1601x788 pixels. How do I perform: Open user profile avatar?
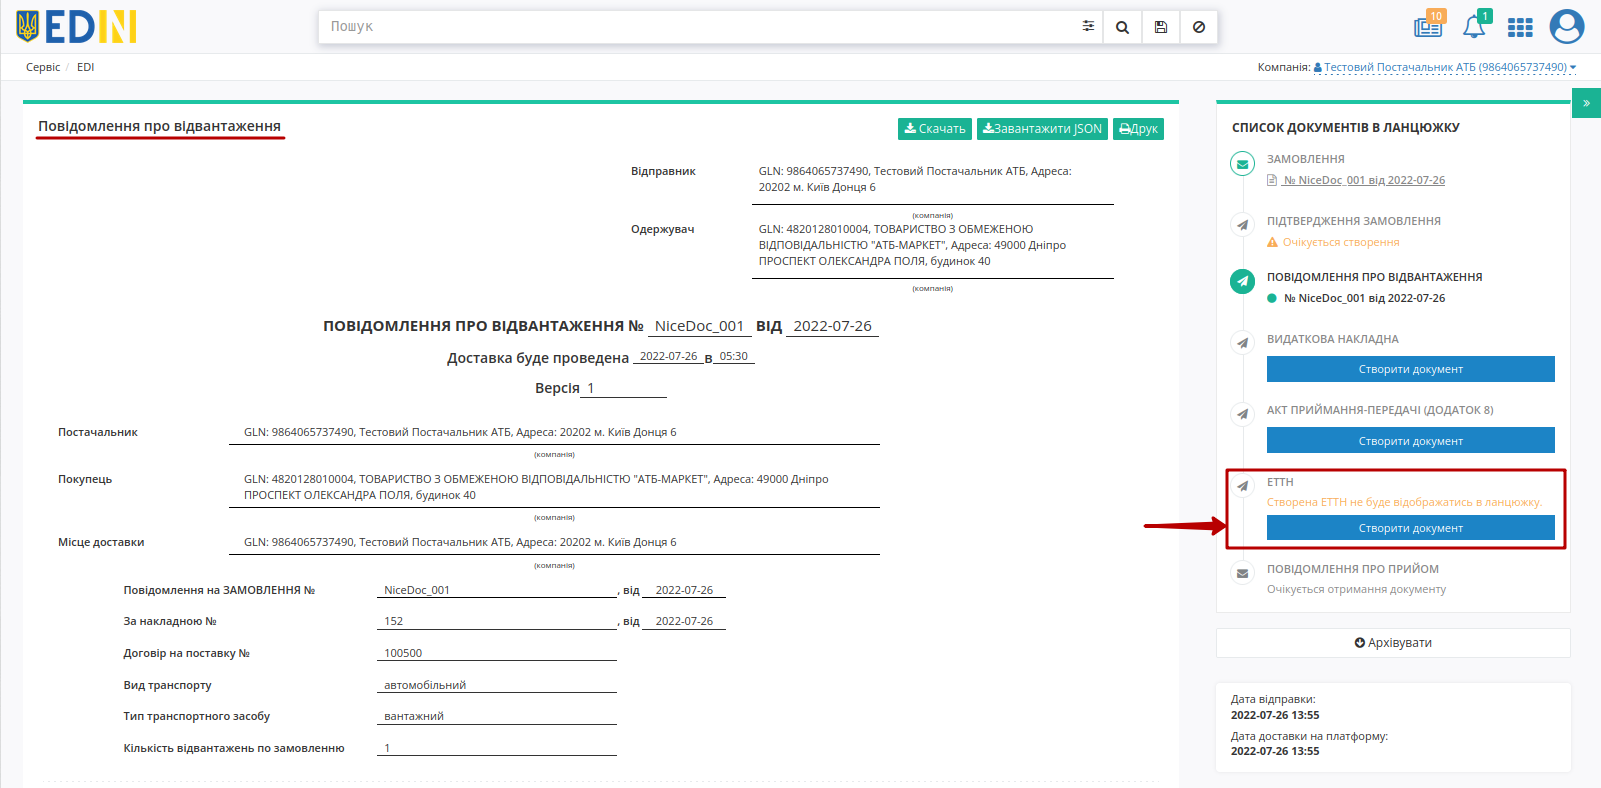[1567, 26]
